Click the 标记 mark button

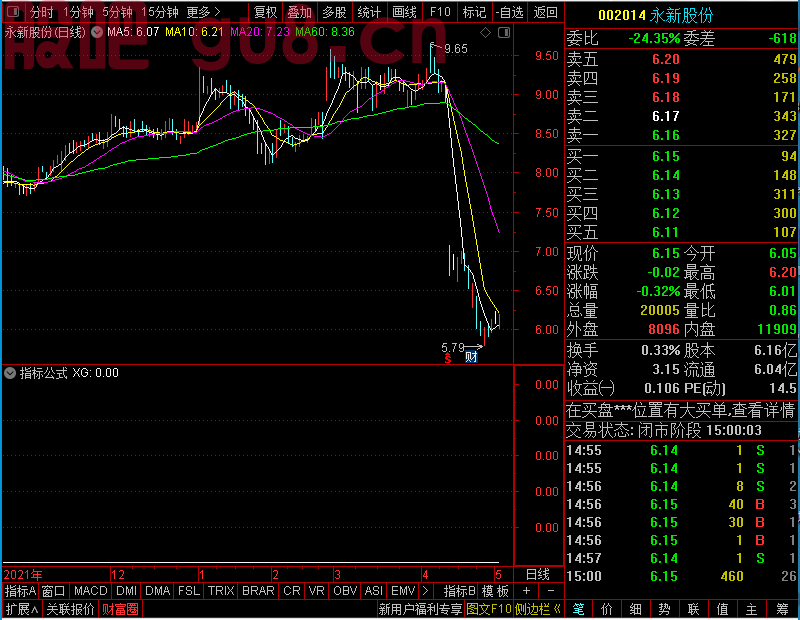[474, 12]
